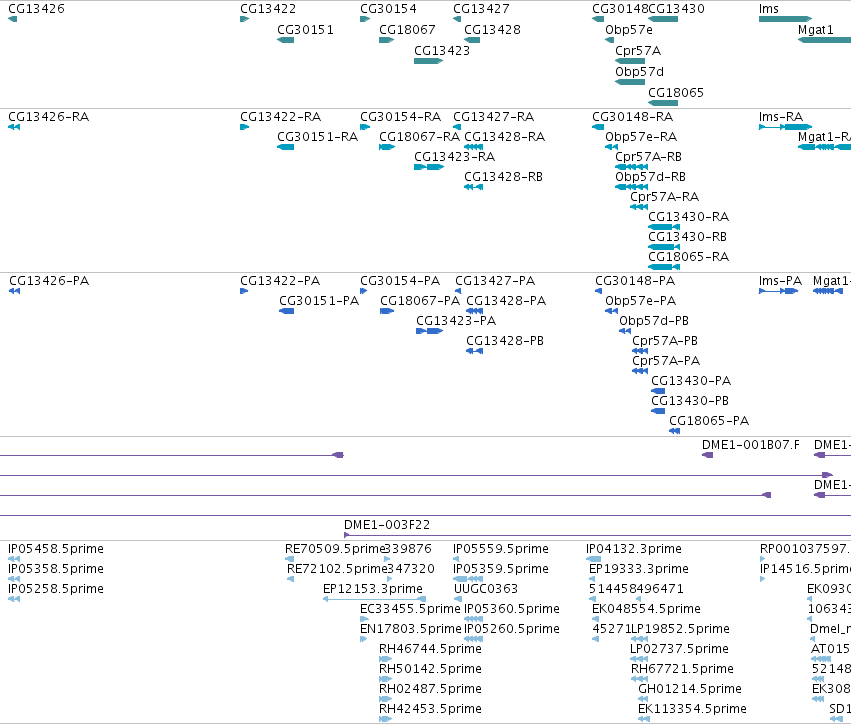Select the CG13423 gene arrow glyph
Screen dimensions: 851x724
pyautogui.click(x=428, y=61)
